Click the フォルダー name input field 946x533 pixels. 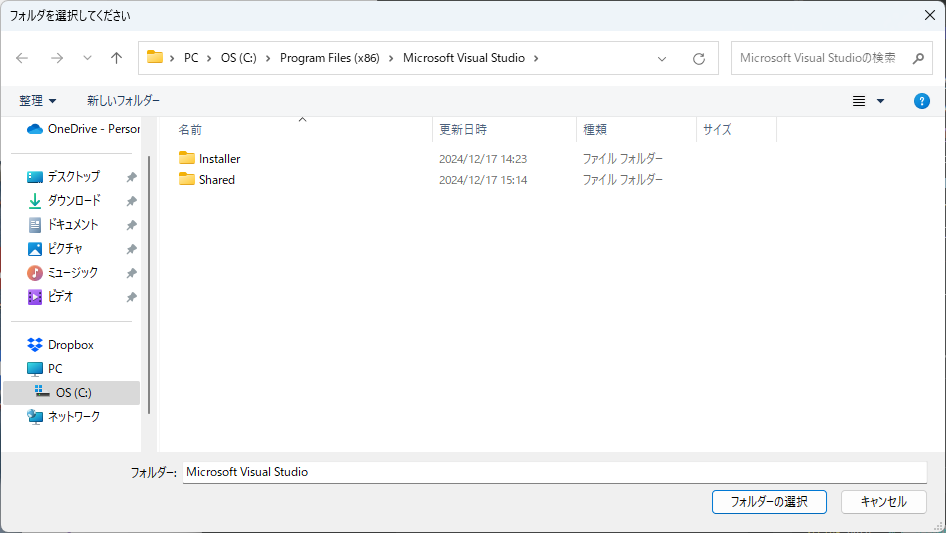click(x=554, y=472)
